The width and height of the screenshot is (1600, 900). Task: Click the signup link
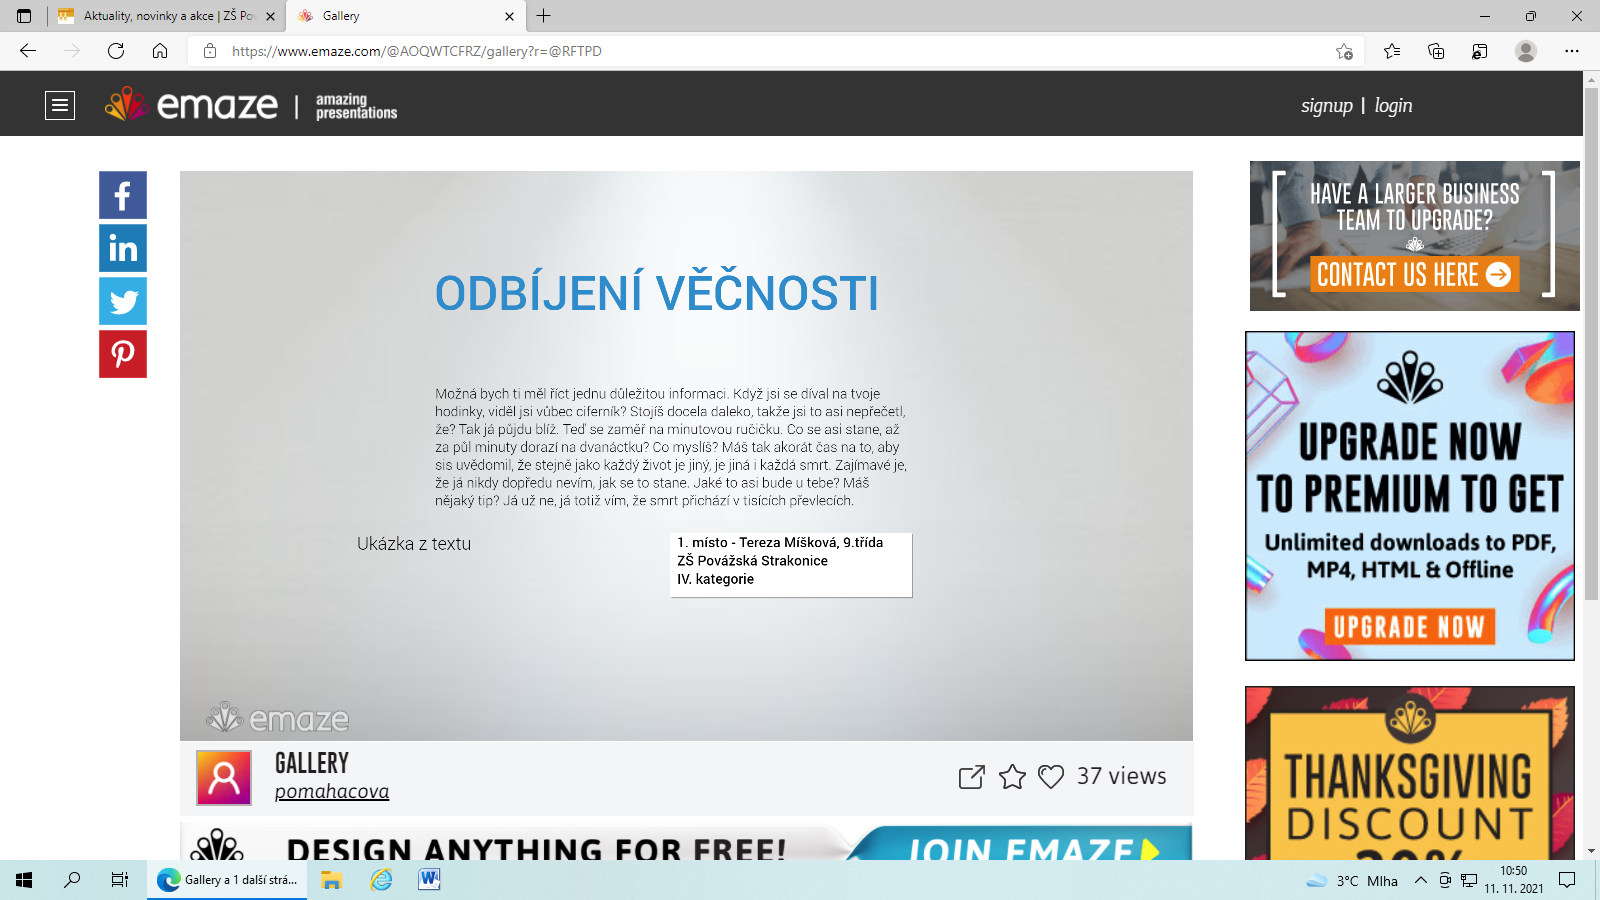1326,106
